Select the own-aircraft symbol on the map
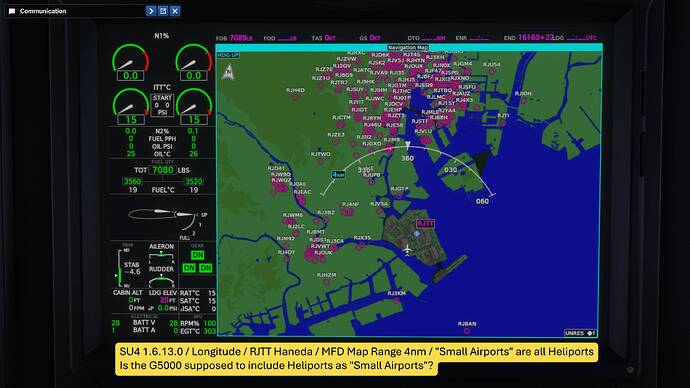The image size is (690, 388). pos(407,250)
